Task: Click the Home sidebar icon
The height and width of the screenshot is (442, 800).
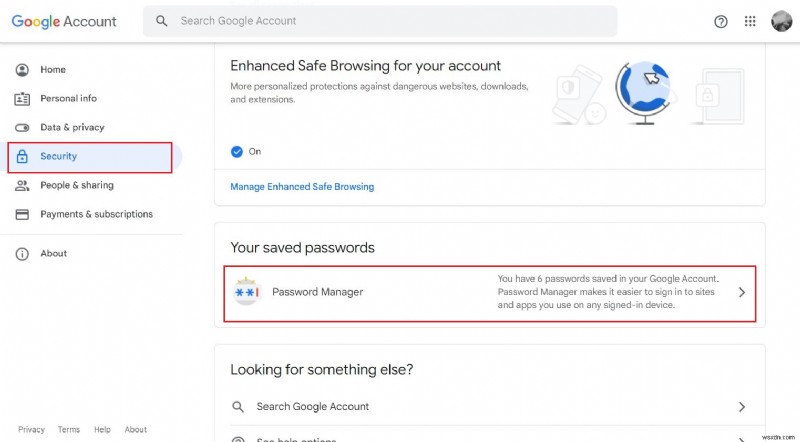Action: coord(22,69)
